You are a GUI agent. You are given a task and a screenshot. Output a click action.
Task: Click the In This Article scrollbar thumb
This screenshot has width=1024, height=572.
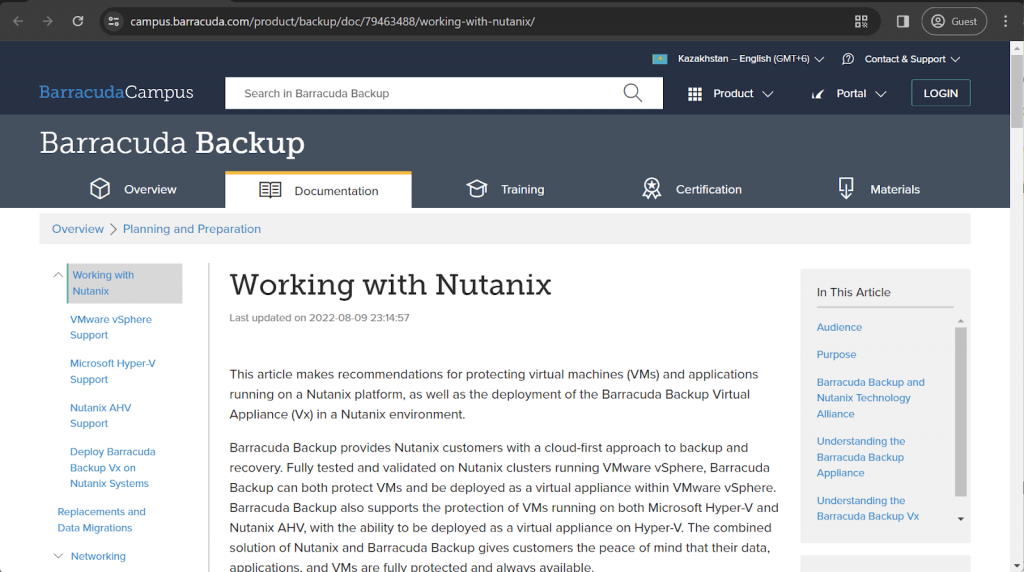[961, 412]
